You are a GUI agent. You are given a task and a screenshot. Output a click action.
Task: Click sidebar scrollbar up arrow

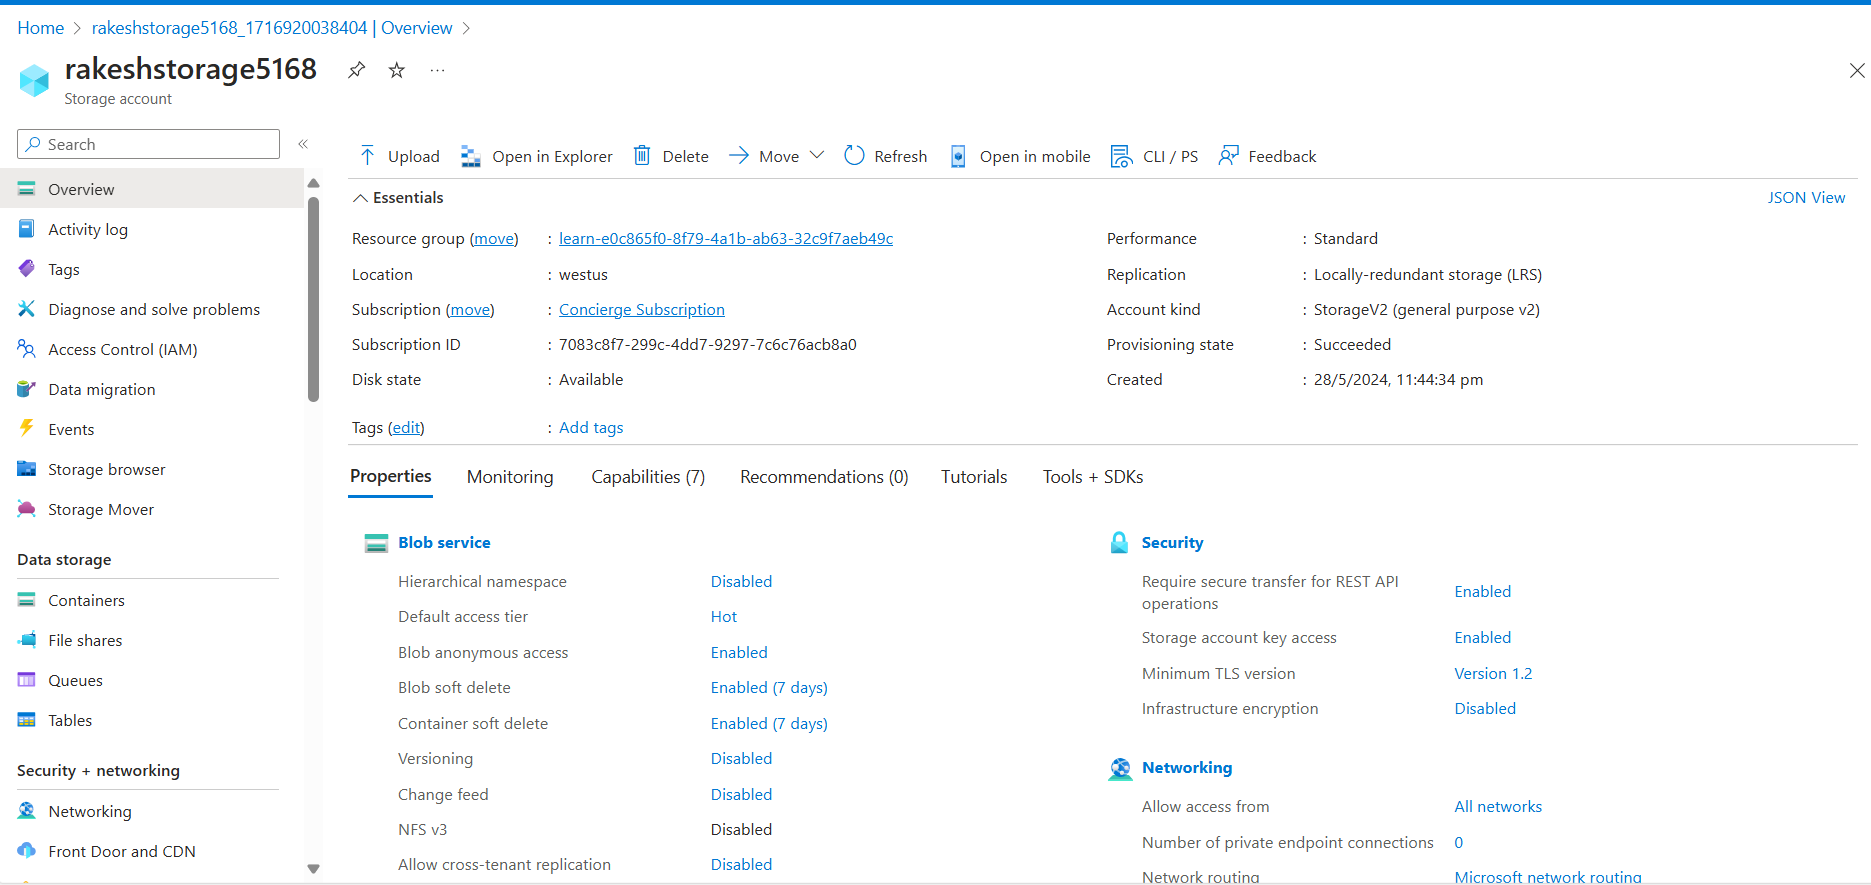click(x=313, y=183)
